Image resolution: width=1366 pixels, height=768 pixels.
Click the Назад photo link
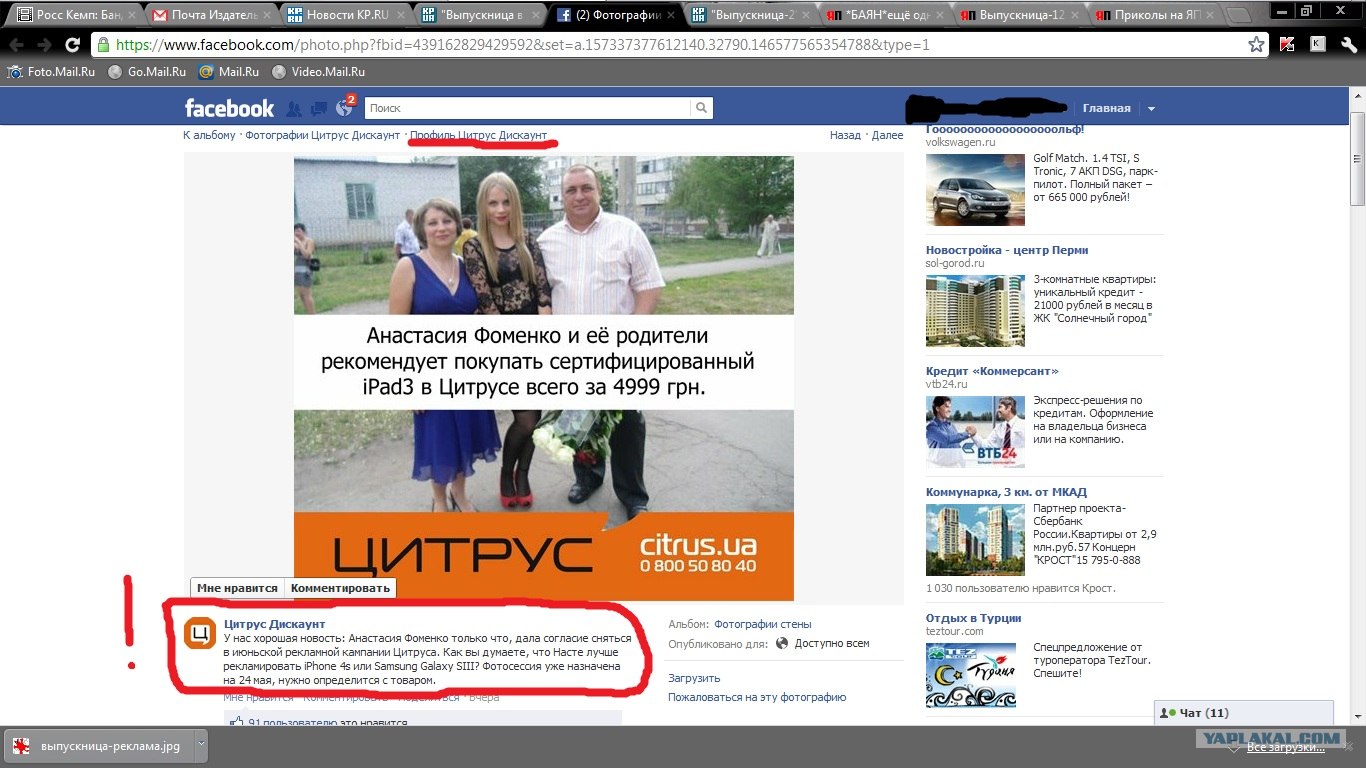coord(845,135)
